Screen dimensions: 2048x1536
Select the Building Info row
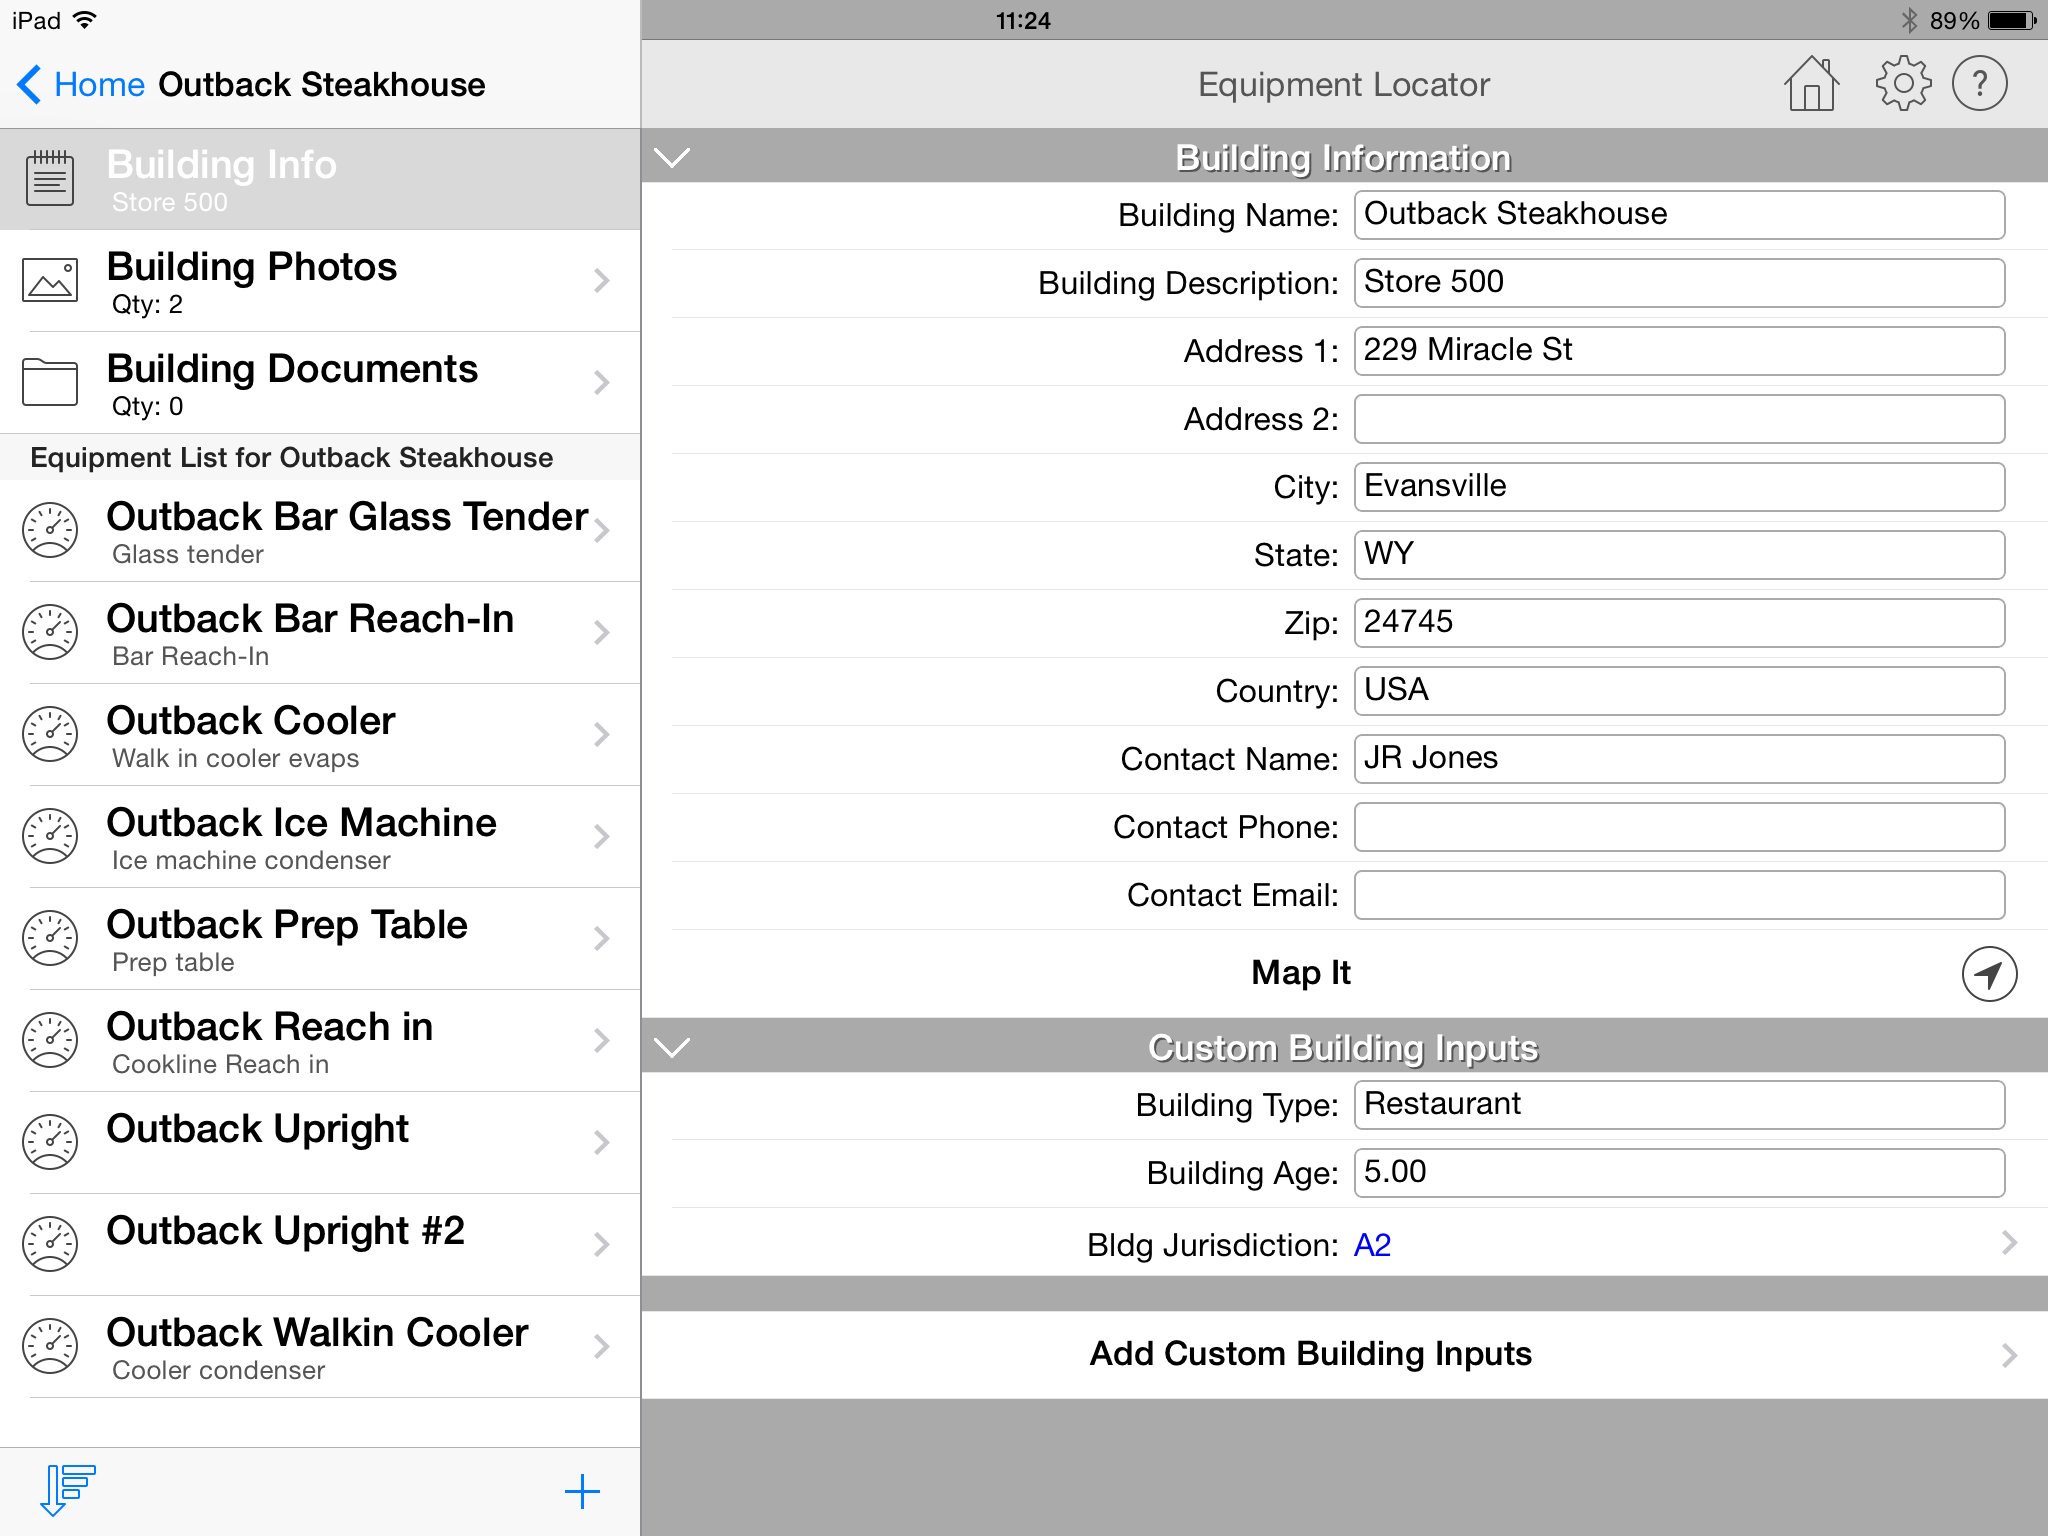320,179
